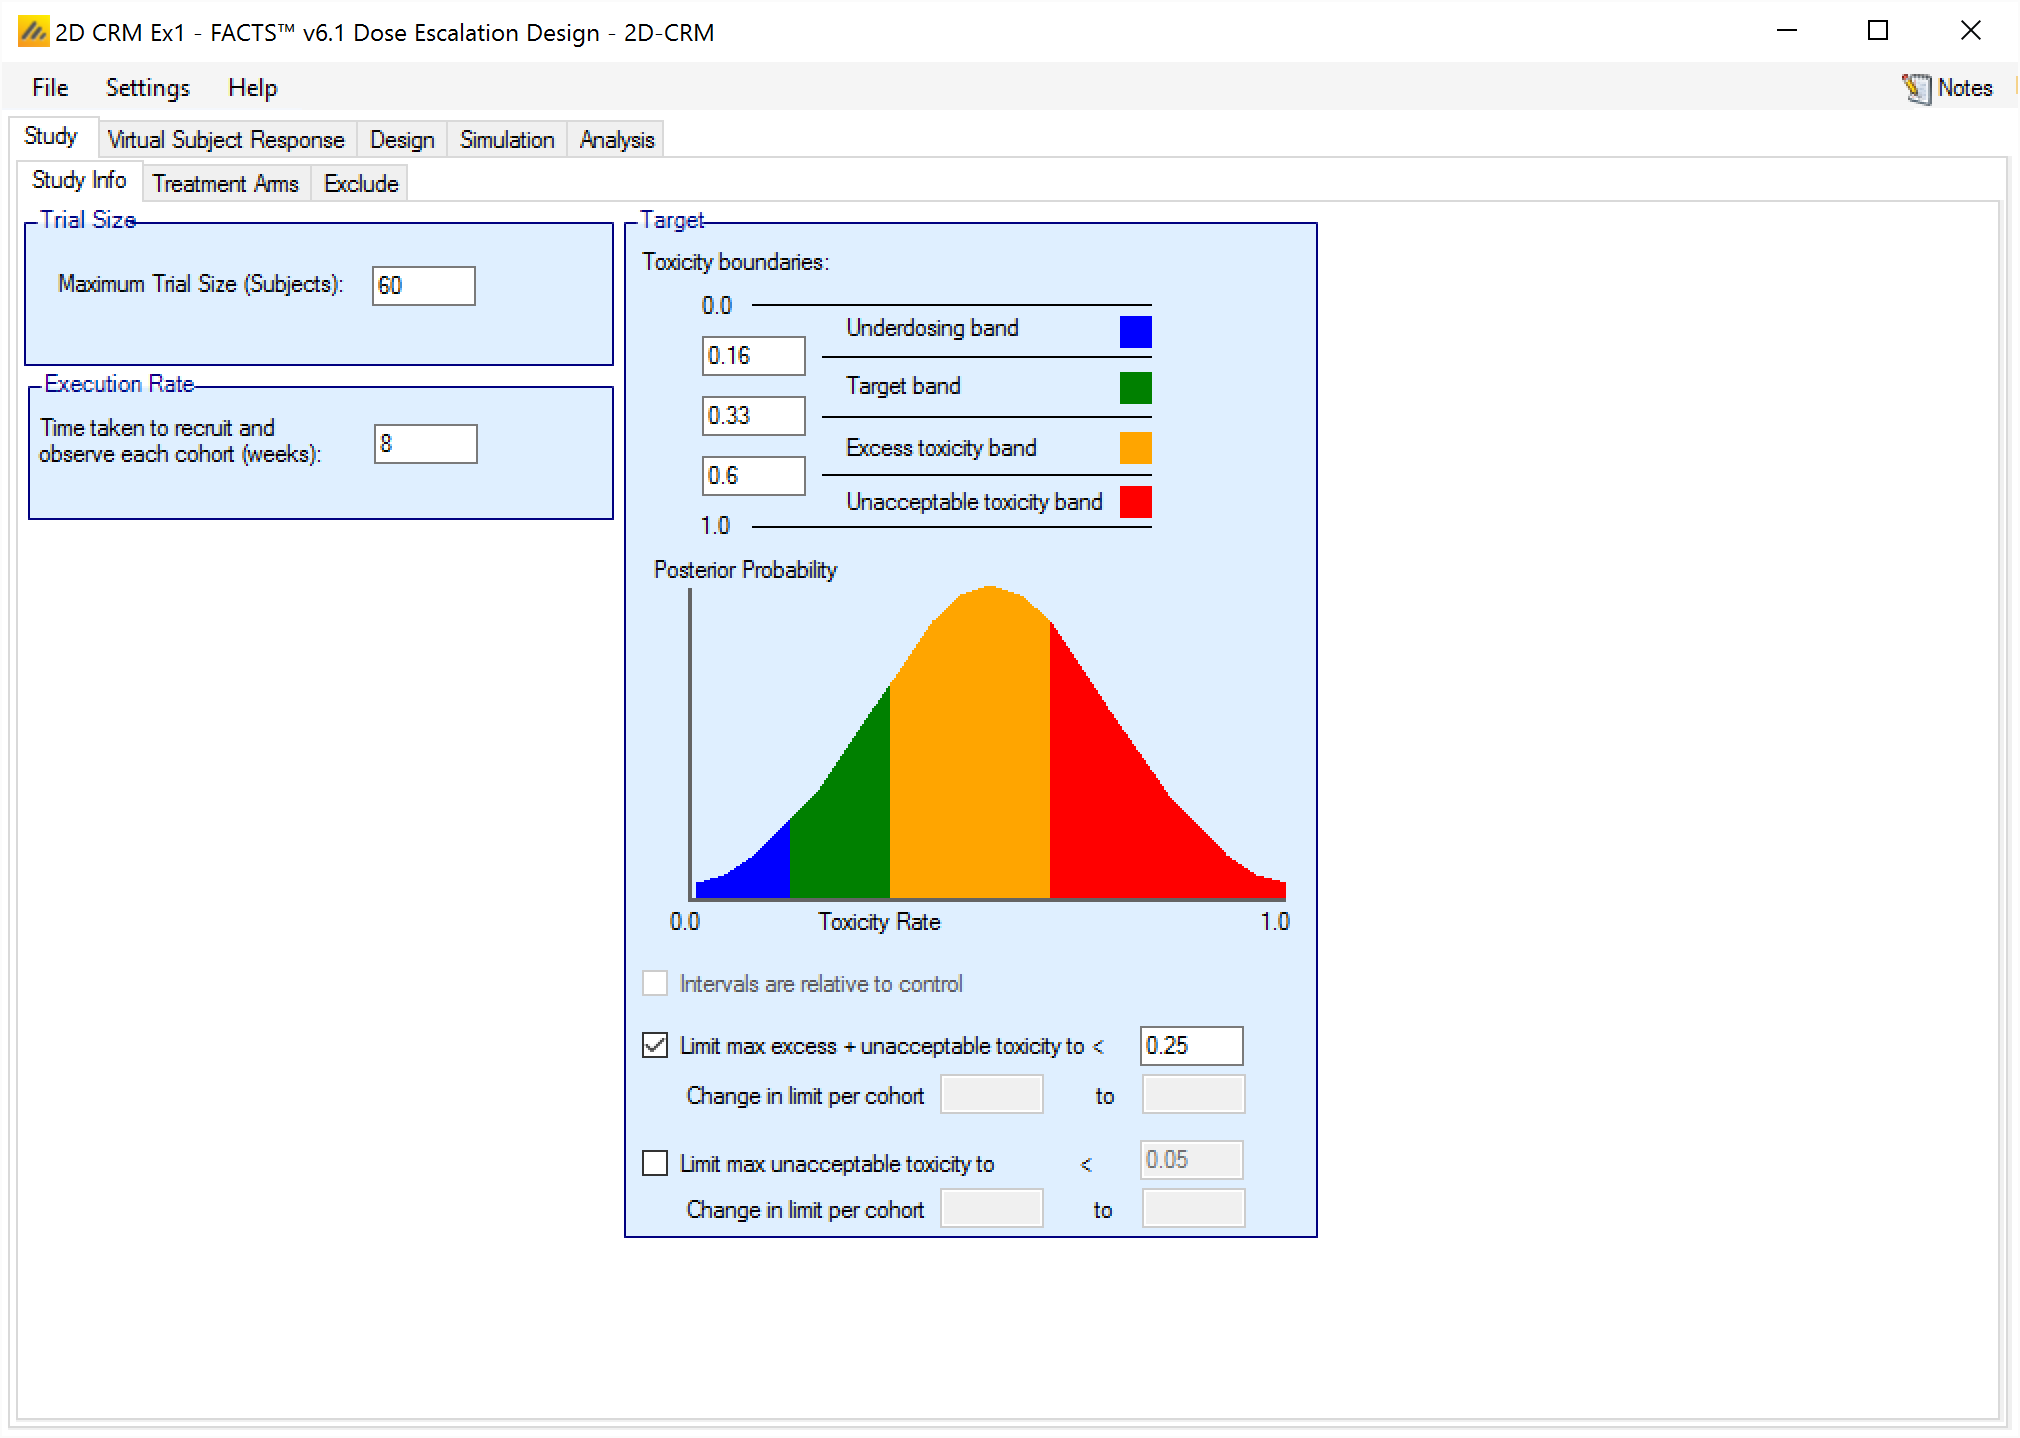Screen dimensions: 2020x1438
Task: Open the File menu
Action: pyautogui.click(x=50, y=88)
